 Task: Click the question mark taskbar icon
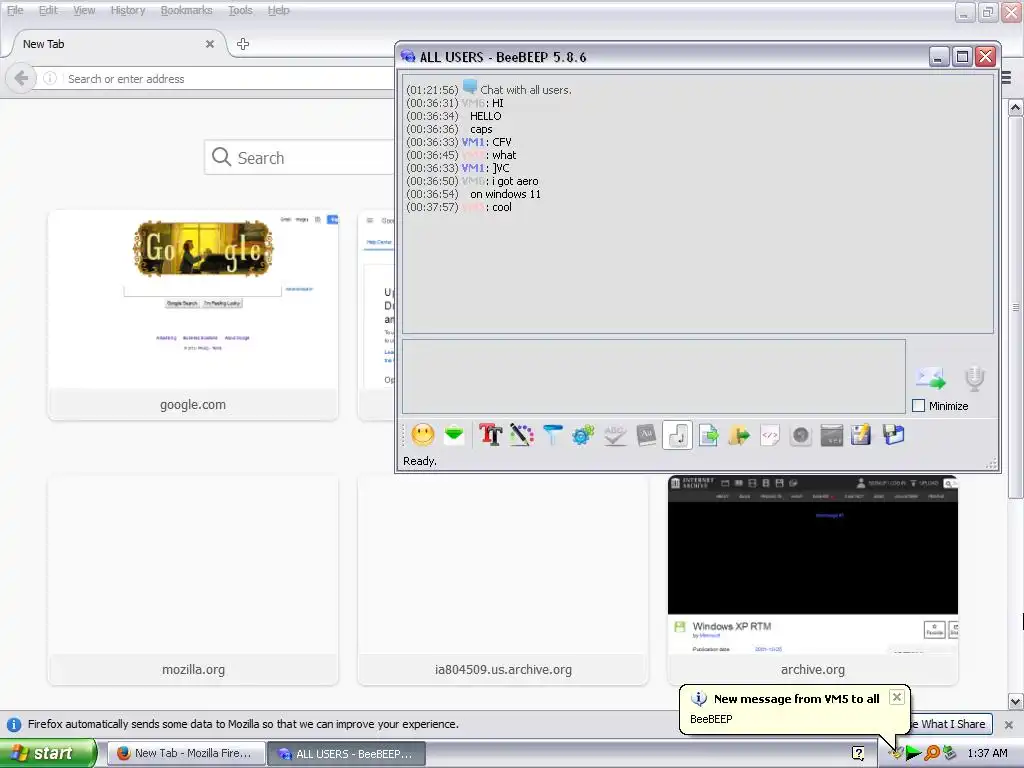point(858,753)
